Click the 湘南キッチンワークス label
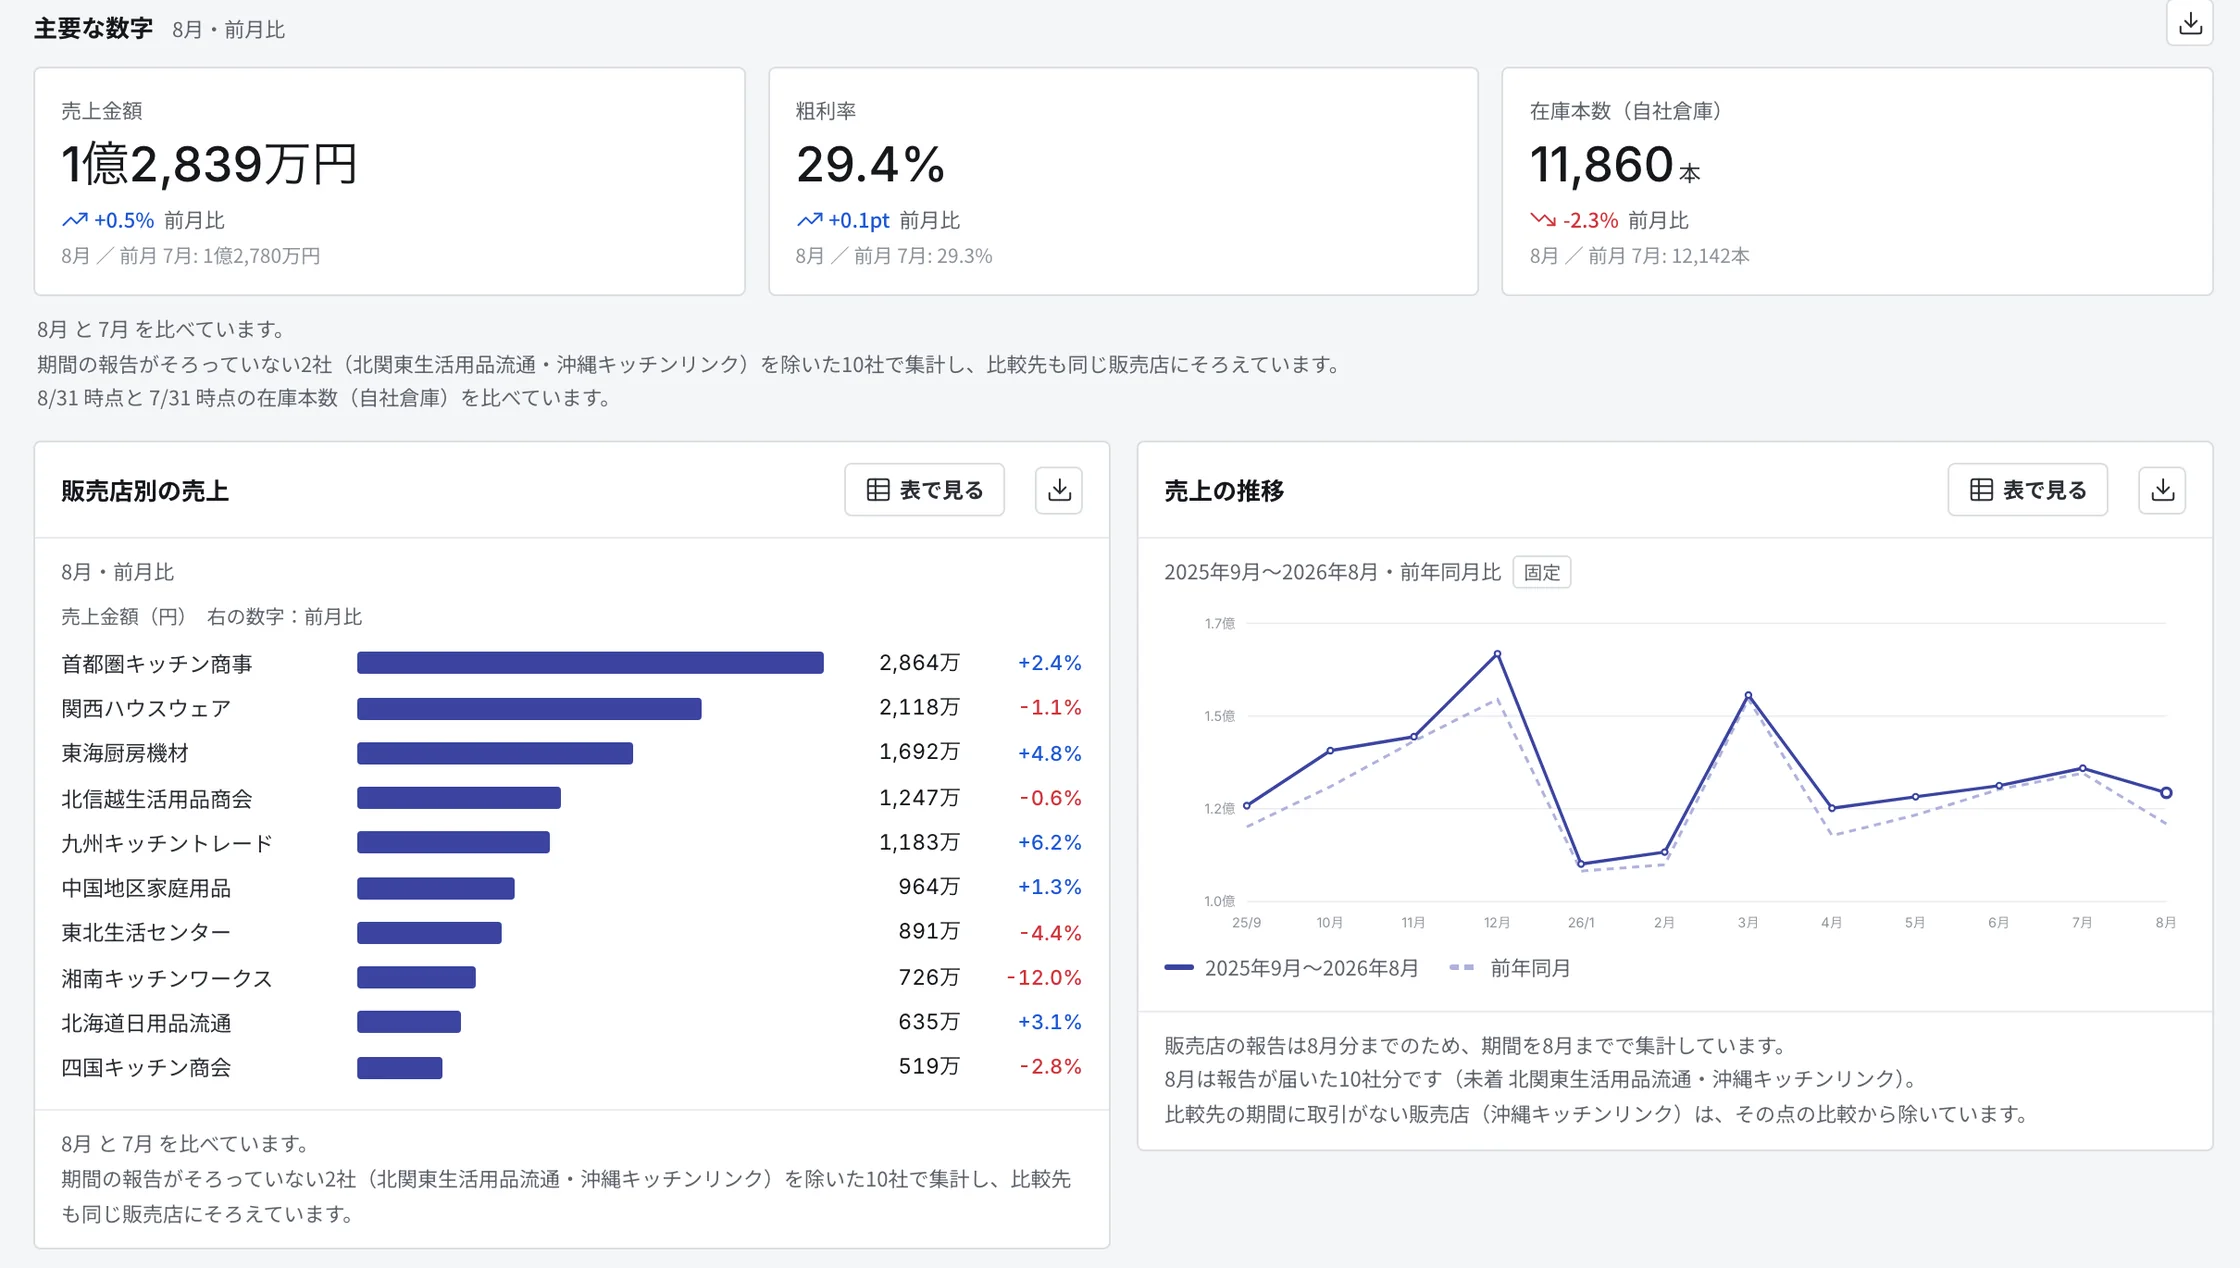The width and height of the screenshot is (2240, 1268). coord(167,978)
